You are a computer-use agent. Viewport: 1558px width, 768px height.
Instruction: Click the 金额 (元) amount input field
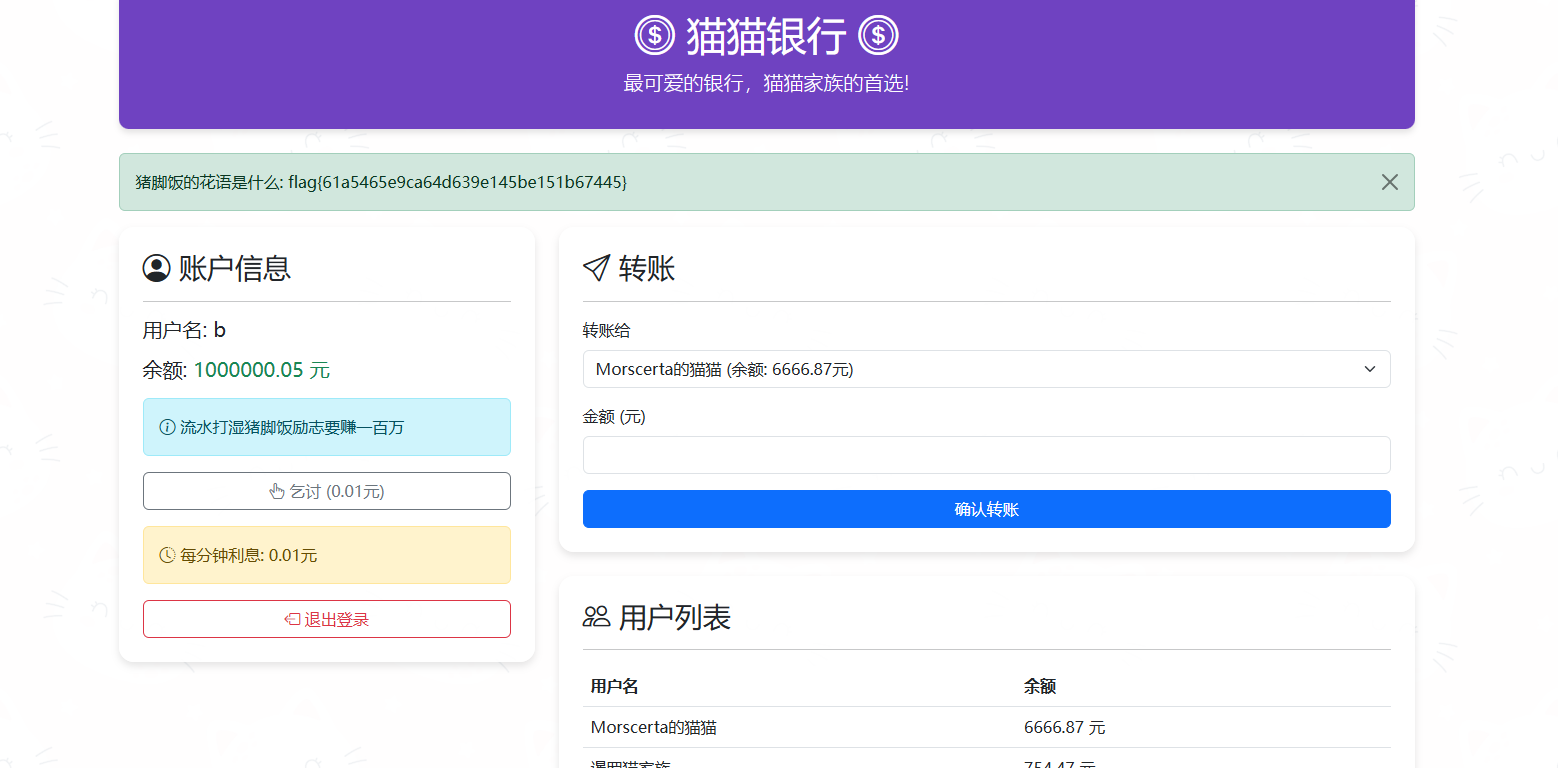point(986,455)
